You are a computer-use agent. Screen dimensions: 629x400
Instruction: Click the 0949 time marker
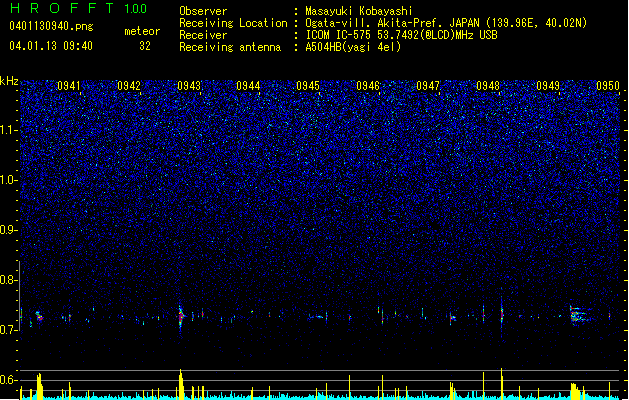[x=548, y=86]
